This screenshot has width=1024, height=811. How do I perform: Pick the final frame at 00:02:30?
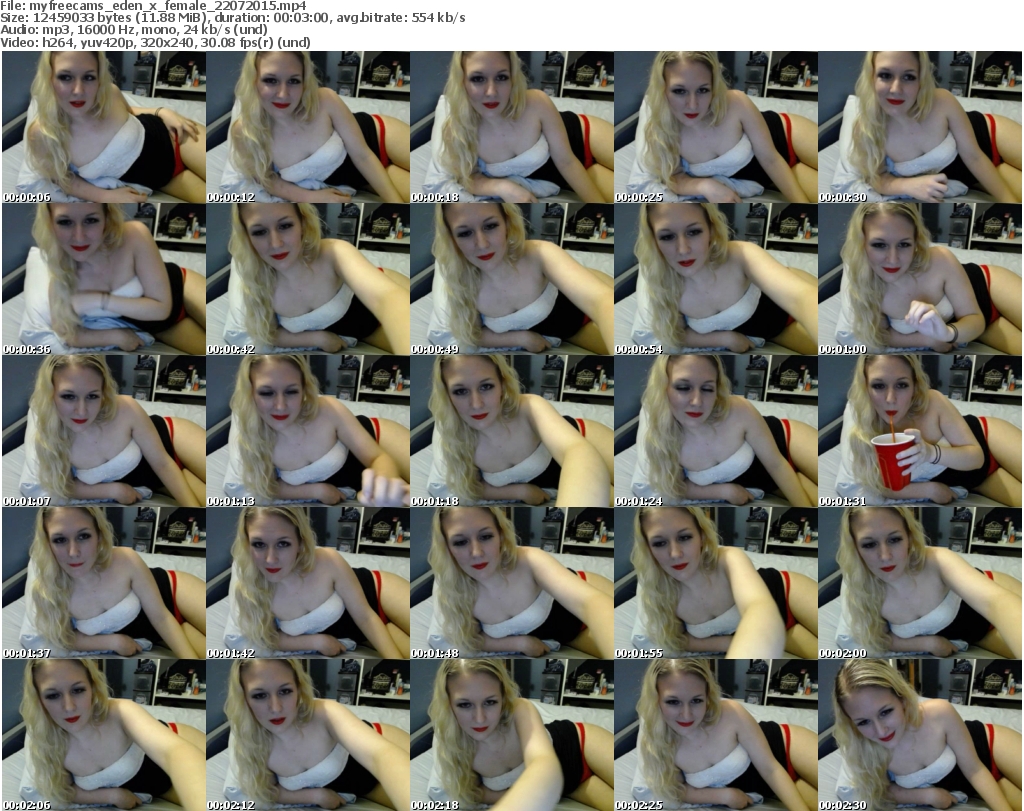pos(920,735)
